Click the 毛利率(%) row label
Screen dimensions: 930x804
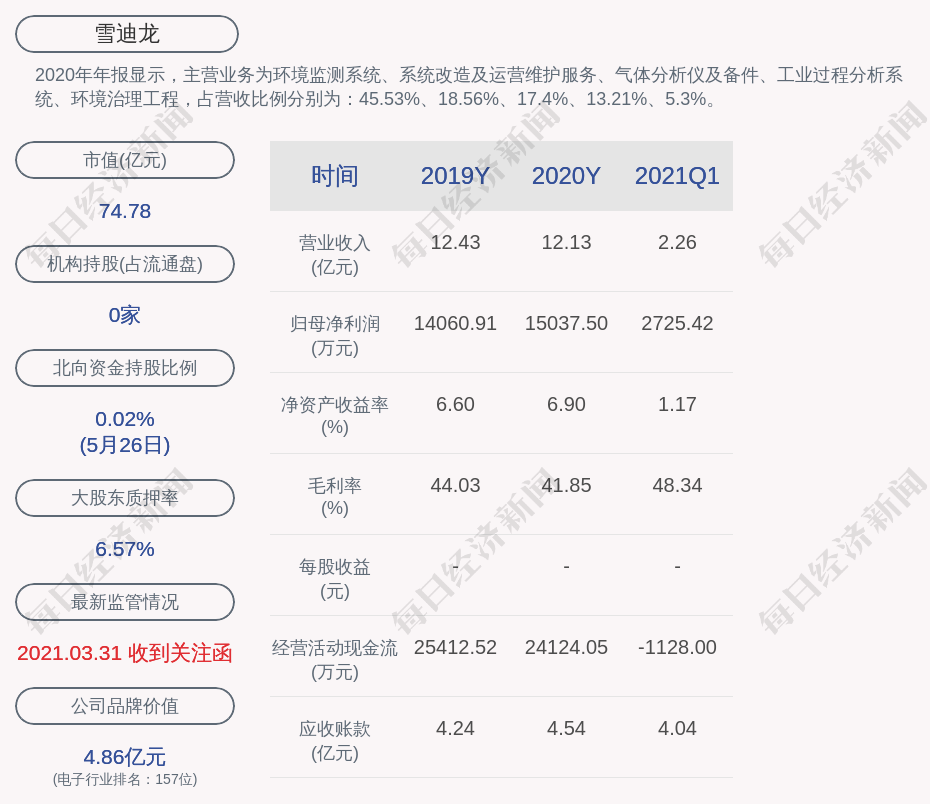click(x=335, y=497)
